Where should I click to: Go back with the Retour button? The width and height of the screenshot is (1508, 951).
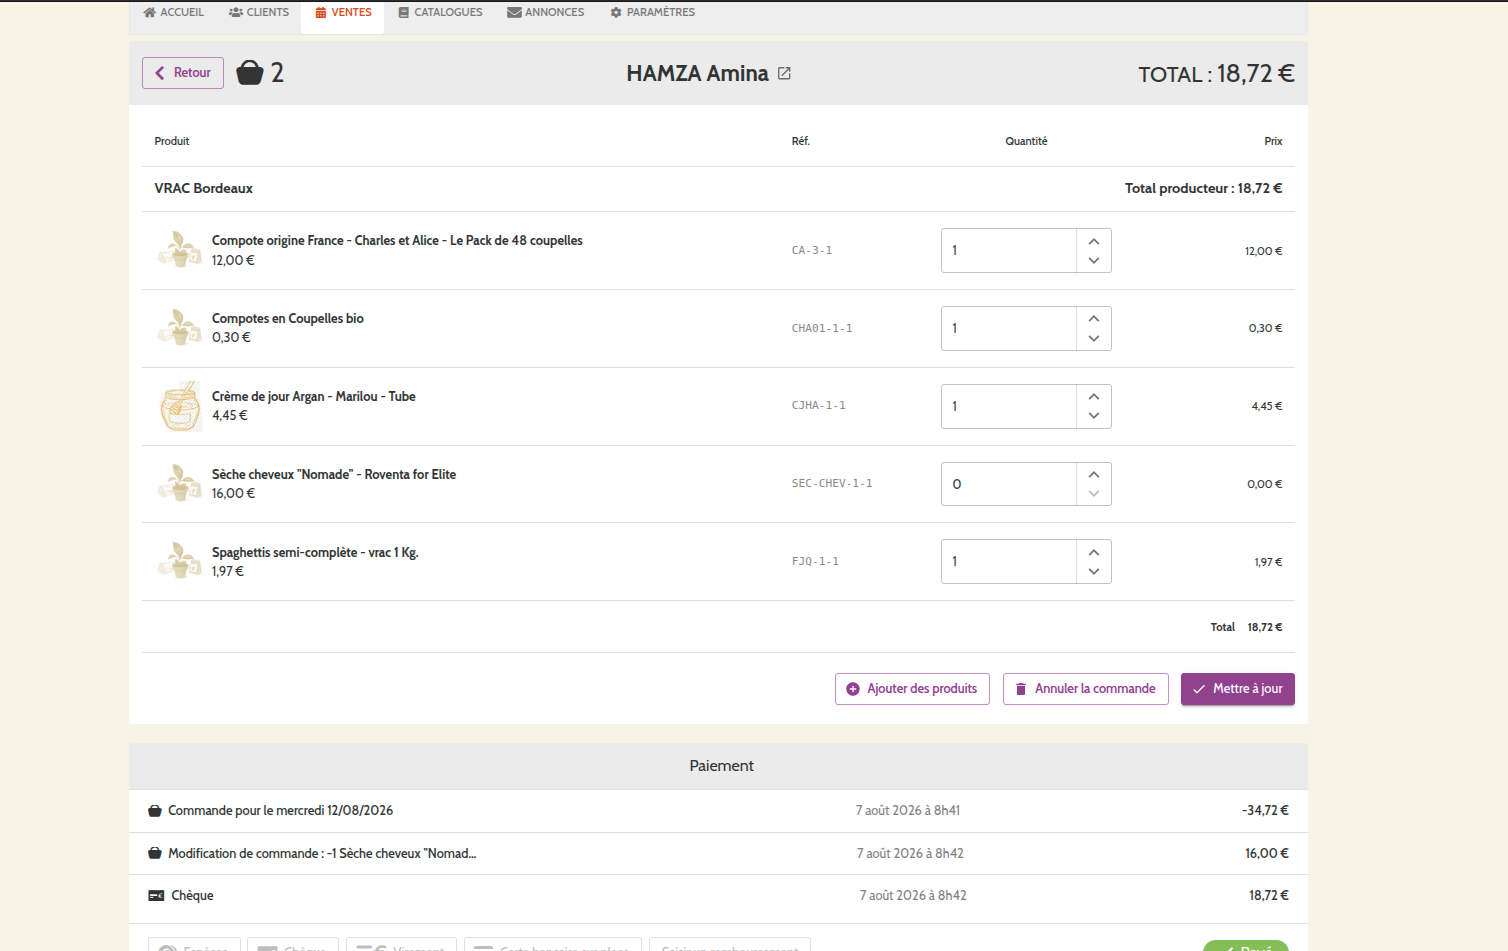pos(183,73)
